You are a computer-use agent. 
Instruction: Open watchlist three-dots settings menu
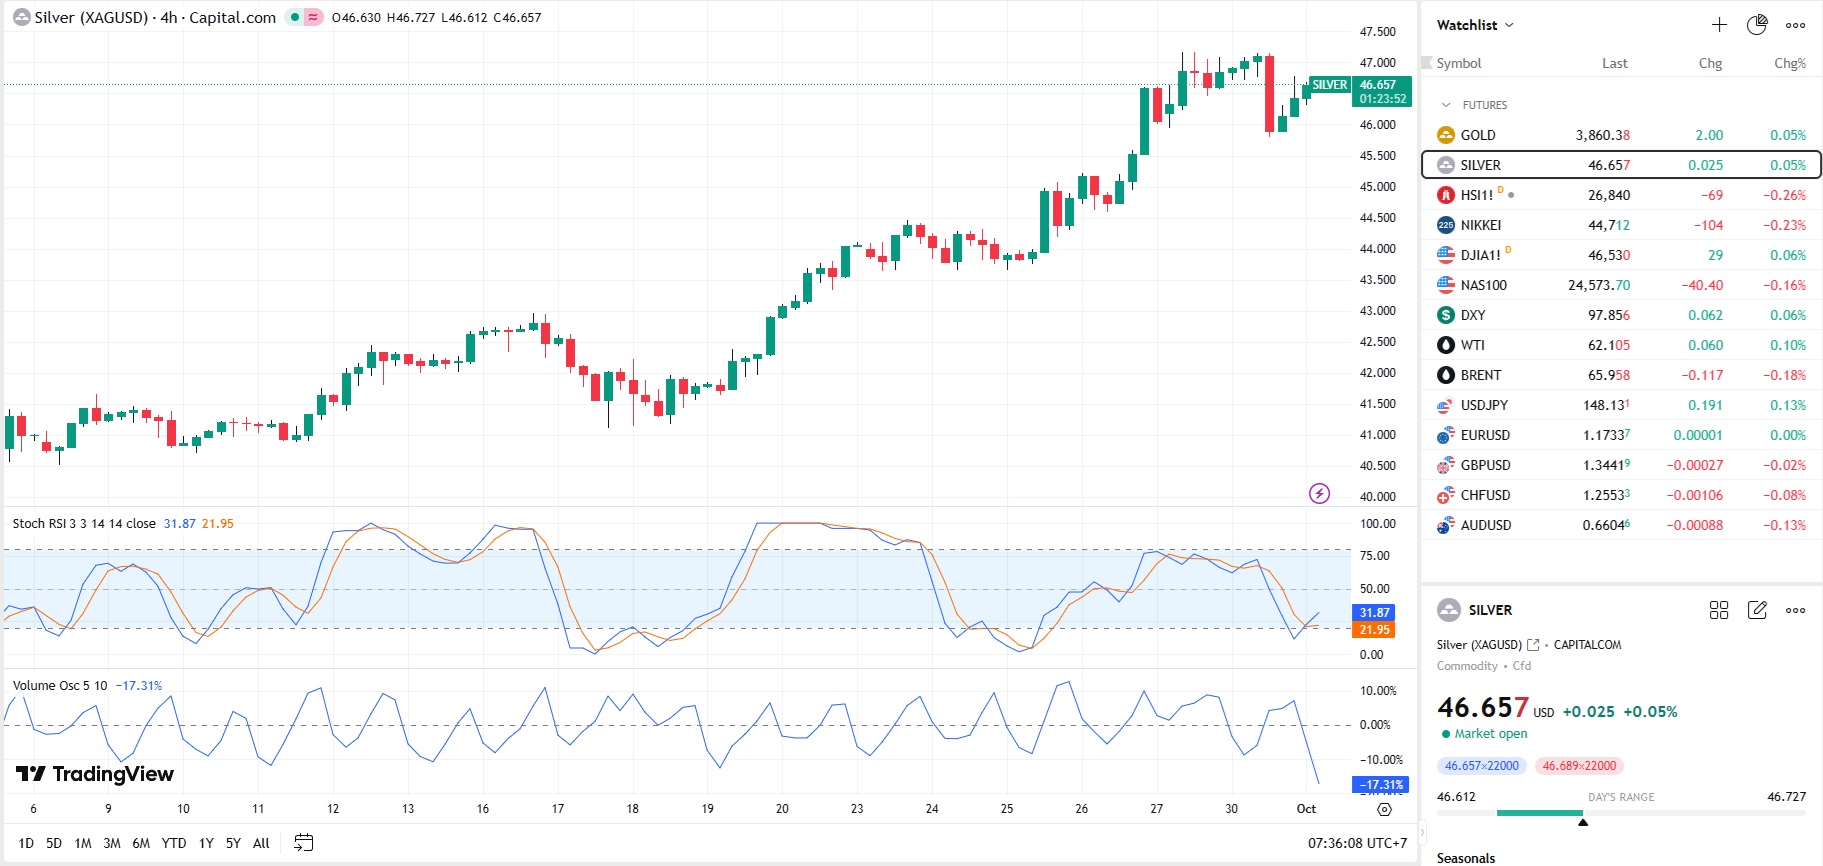click(x=1796, y=25)
